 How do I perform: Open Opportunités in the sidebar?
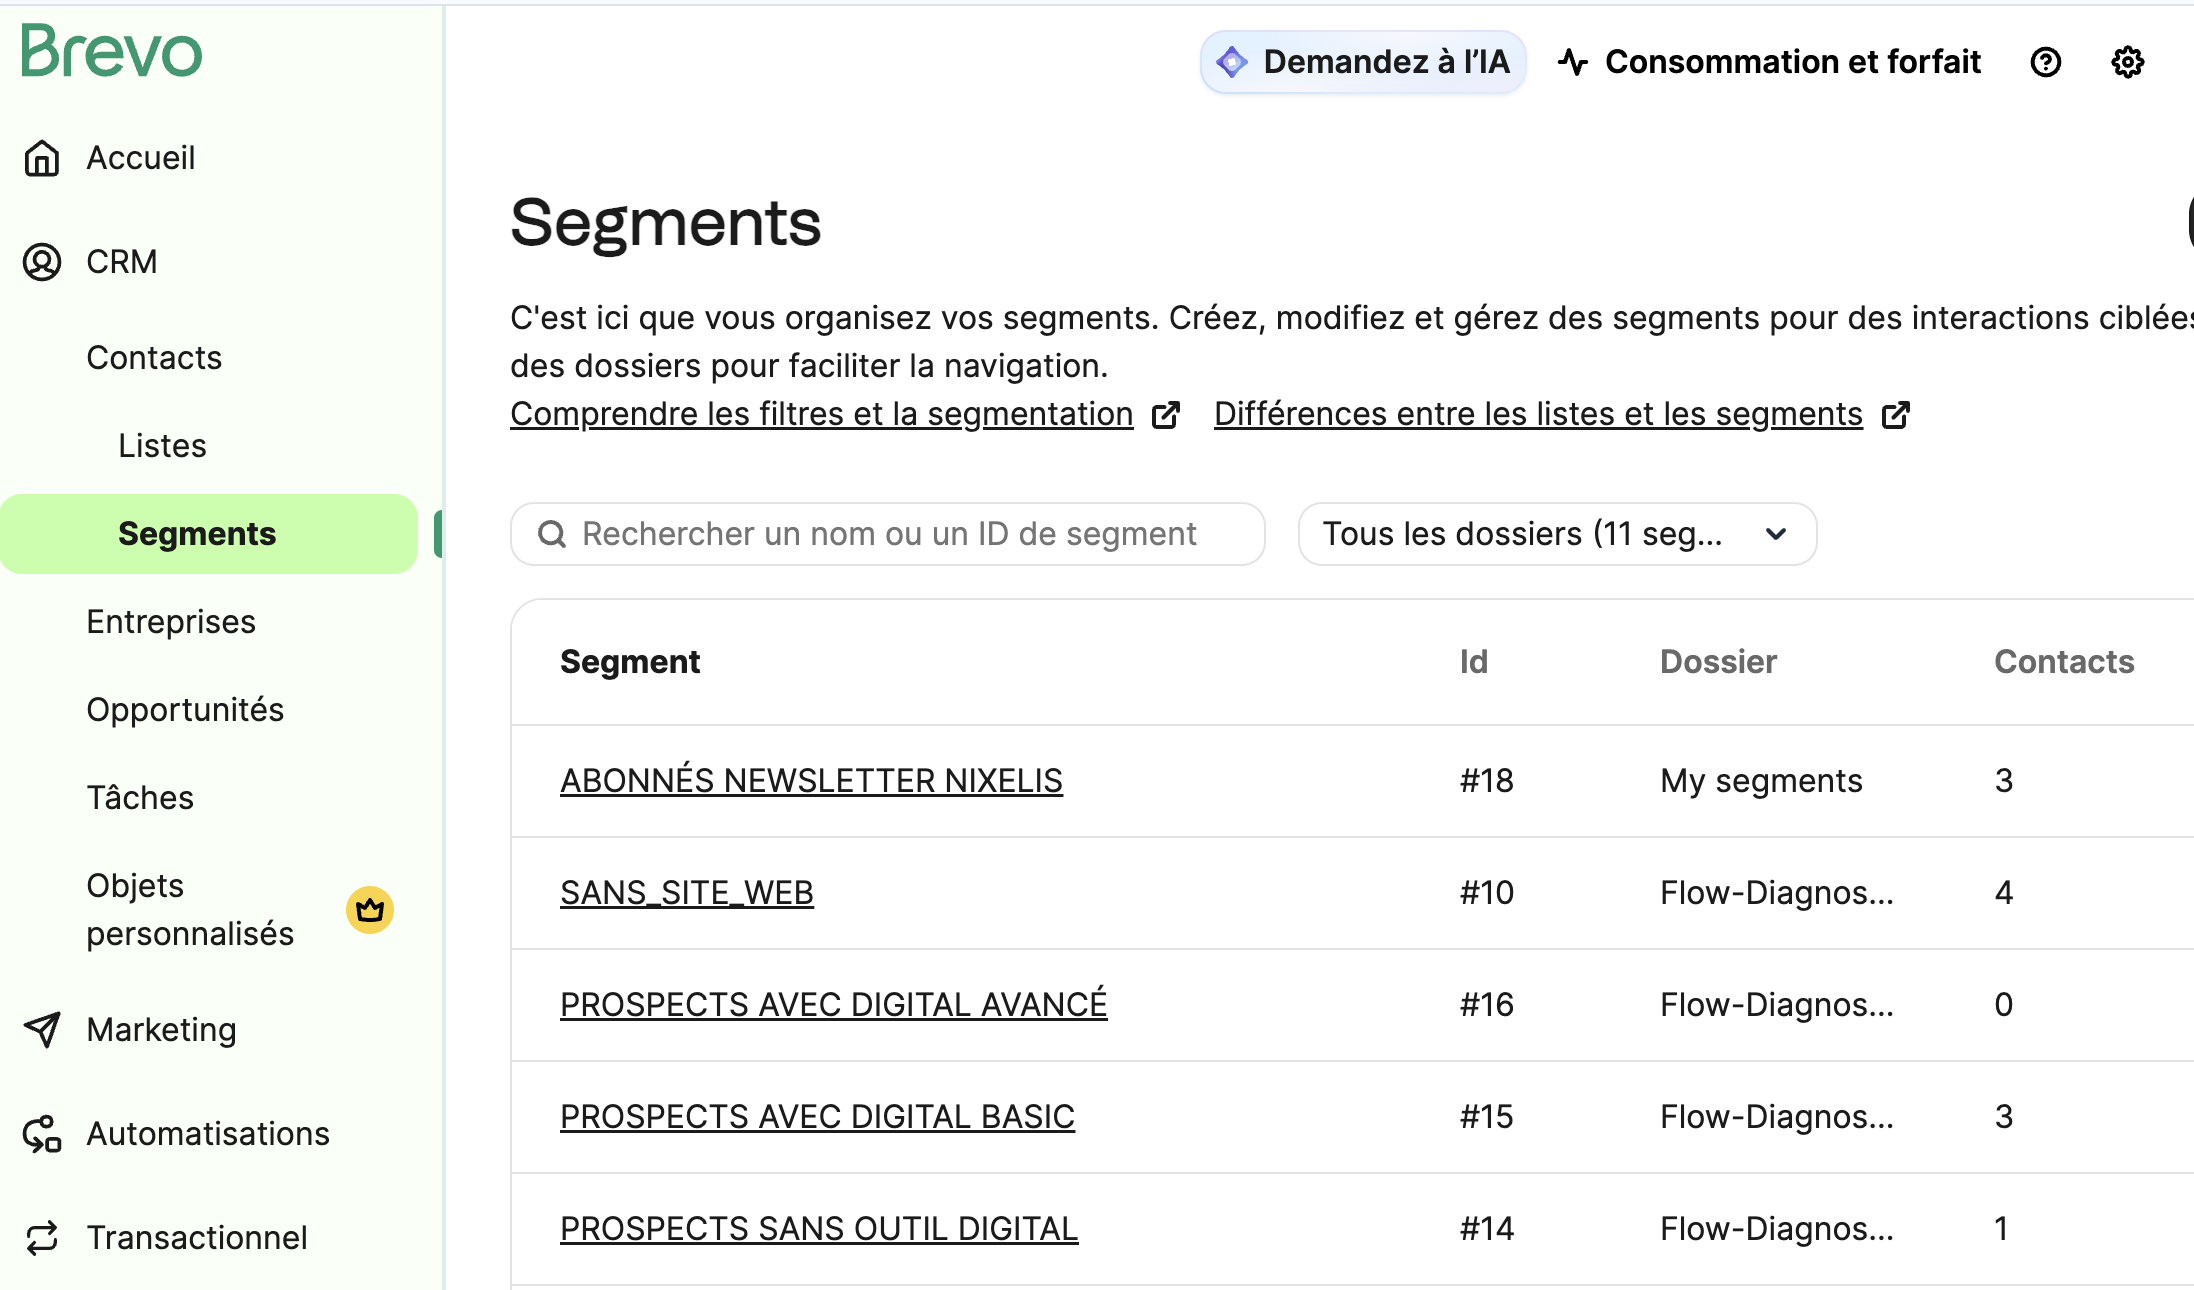click(185, 710)
